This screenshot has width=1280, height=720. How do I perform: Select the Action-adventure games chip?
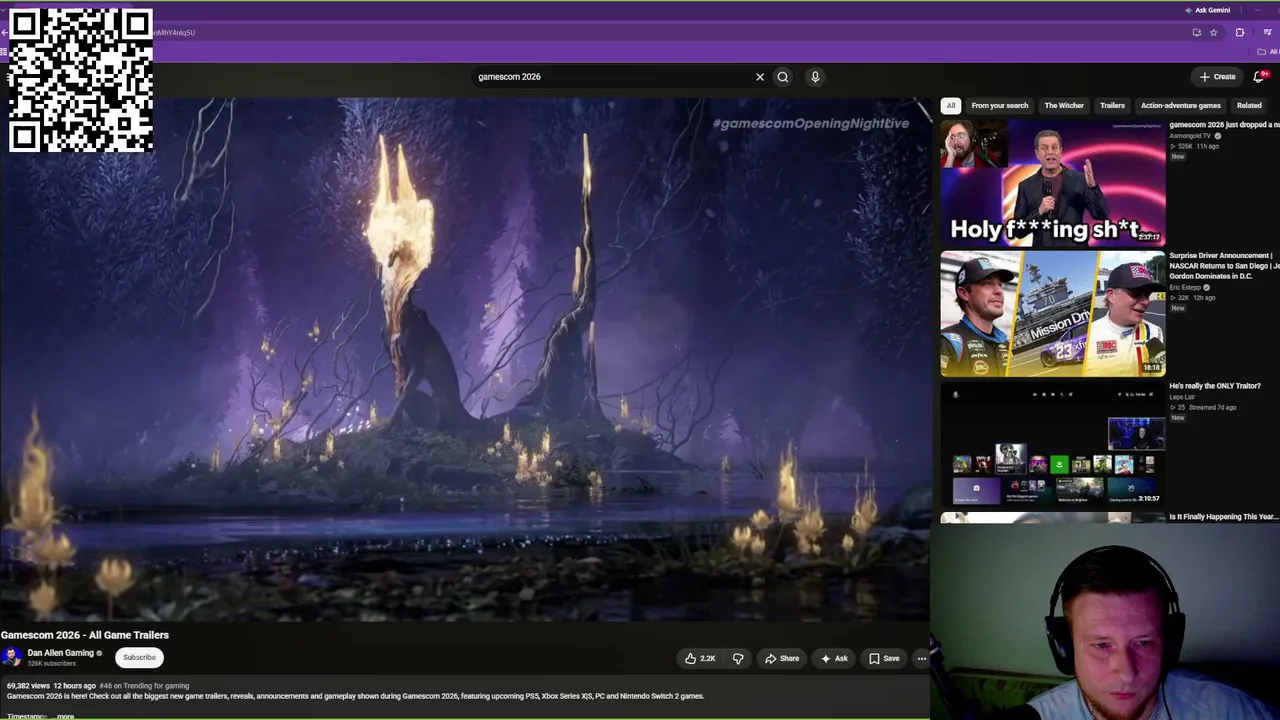[1181, 105]
